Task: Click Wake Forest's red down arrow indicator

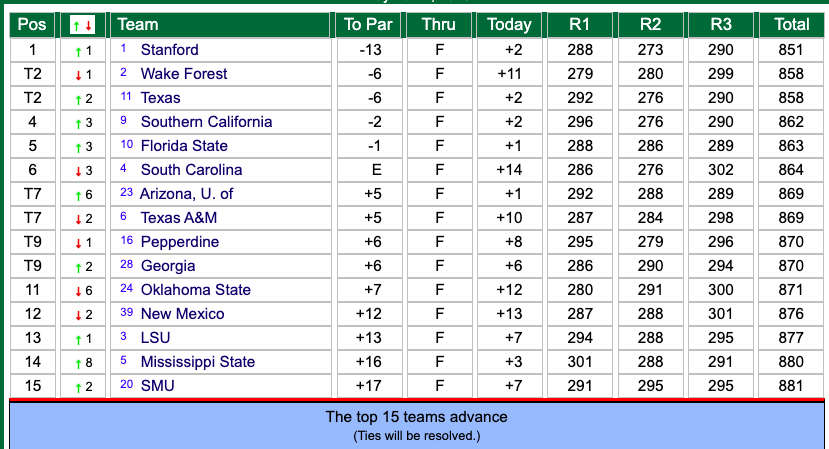Action: click(78, 76)
